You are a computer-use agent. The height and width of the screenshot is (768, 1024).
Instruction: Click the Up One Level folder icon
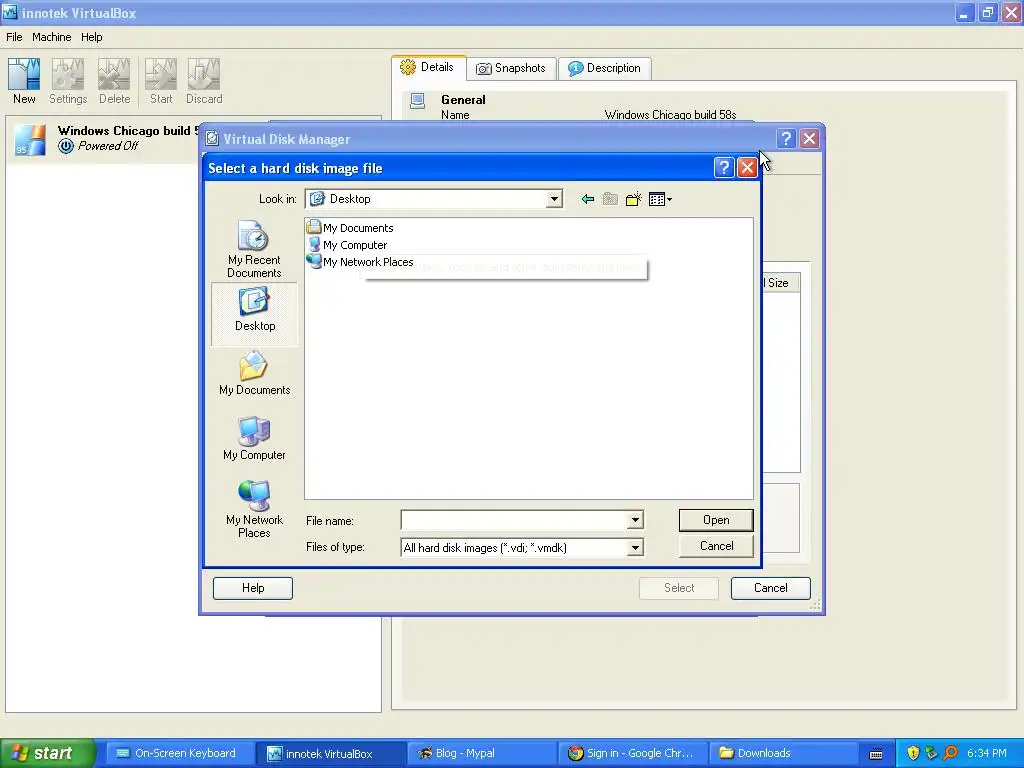point(610,199)
